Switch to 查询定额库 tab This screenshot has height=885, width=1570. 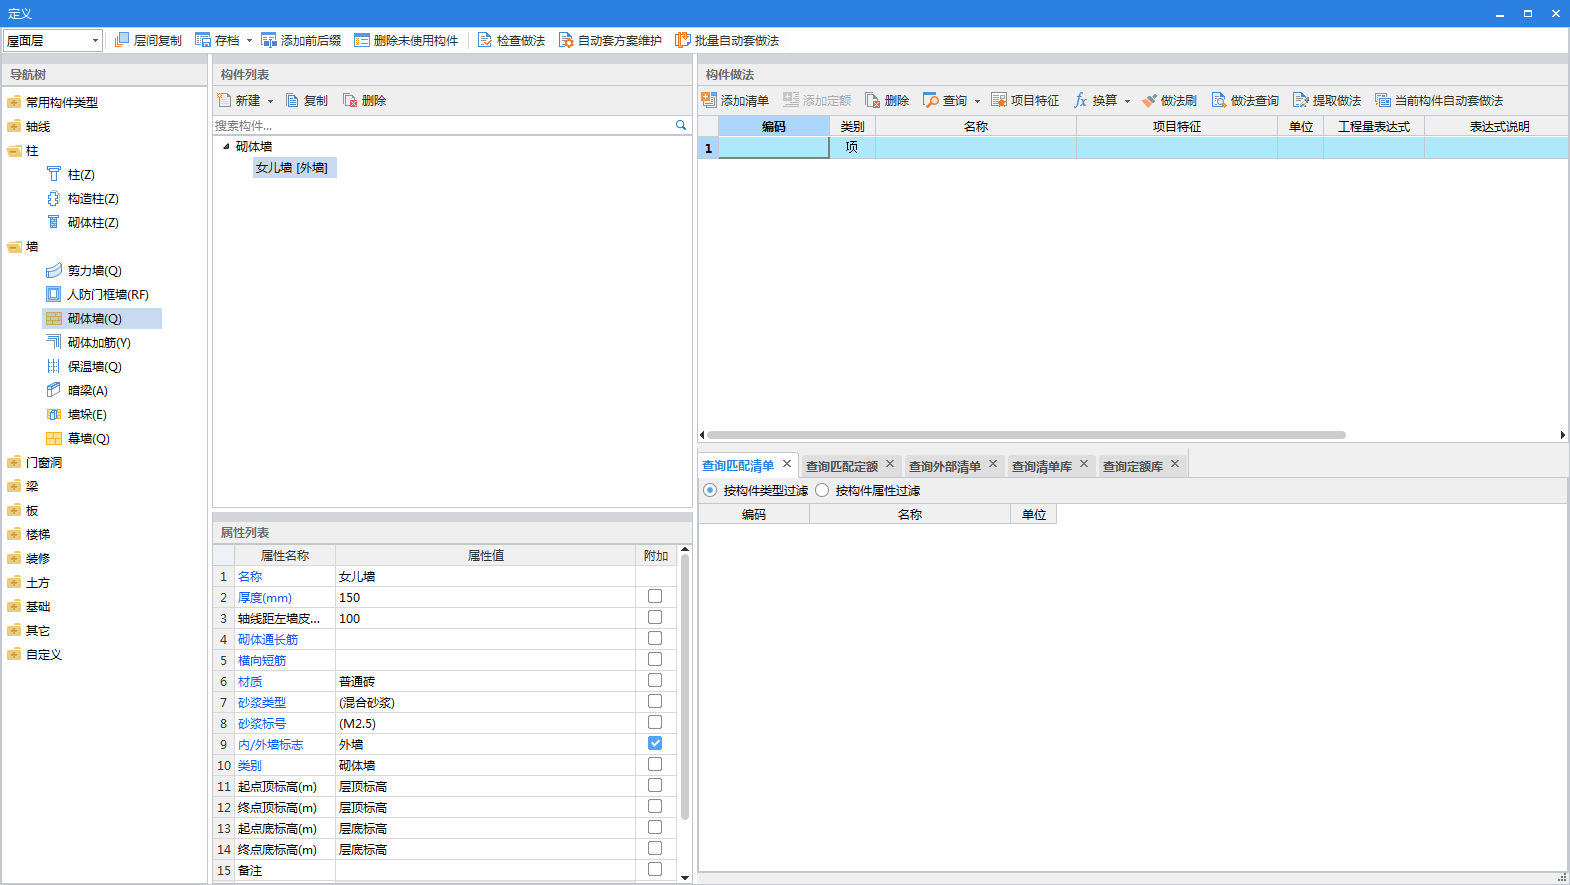click(1133, 466)
